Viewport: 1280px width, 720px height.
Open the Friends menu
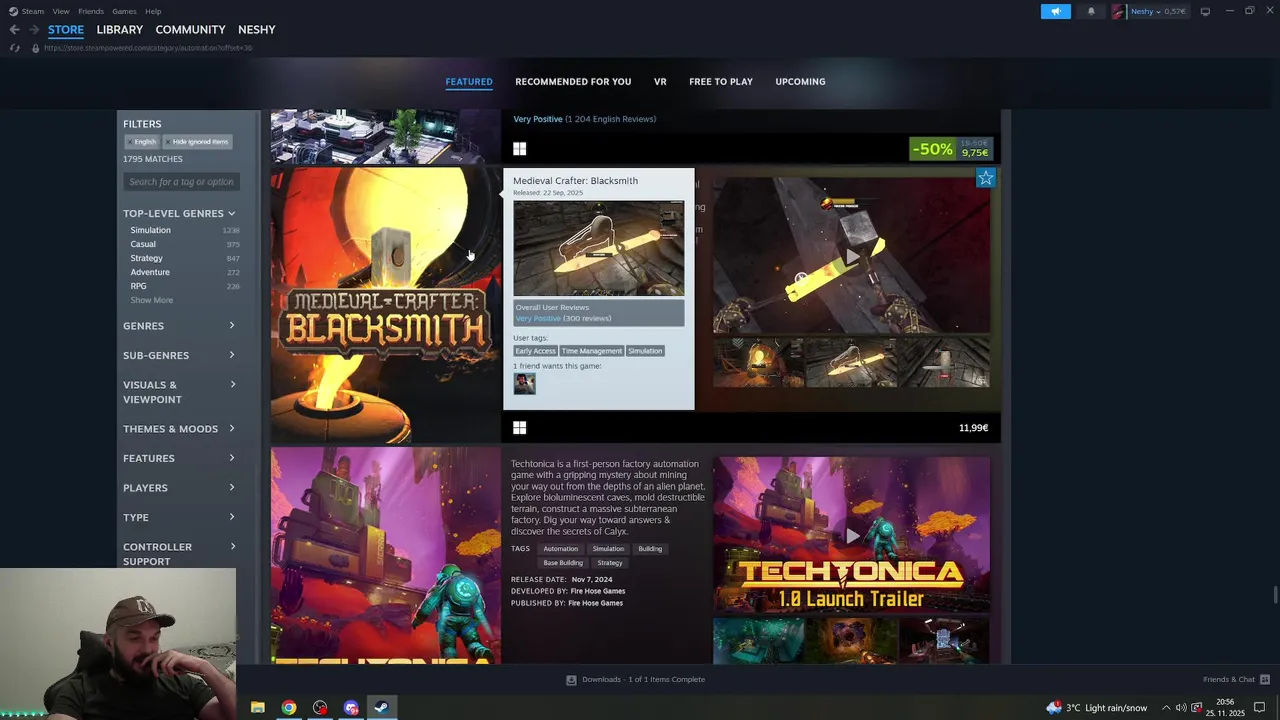click(91, 11)
